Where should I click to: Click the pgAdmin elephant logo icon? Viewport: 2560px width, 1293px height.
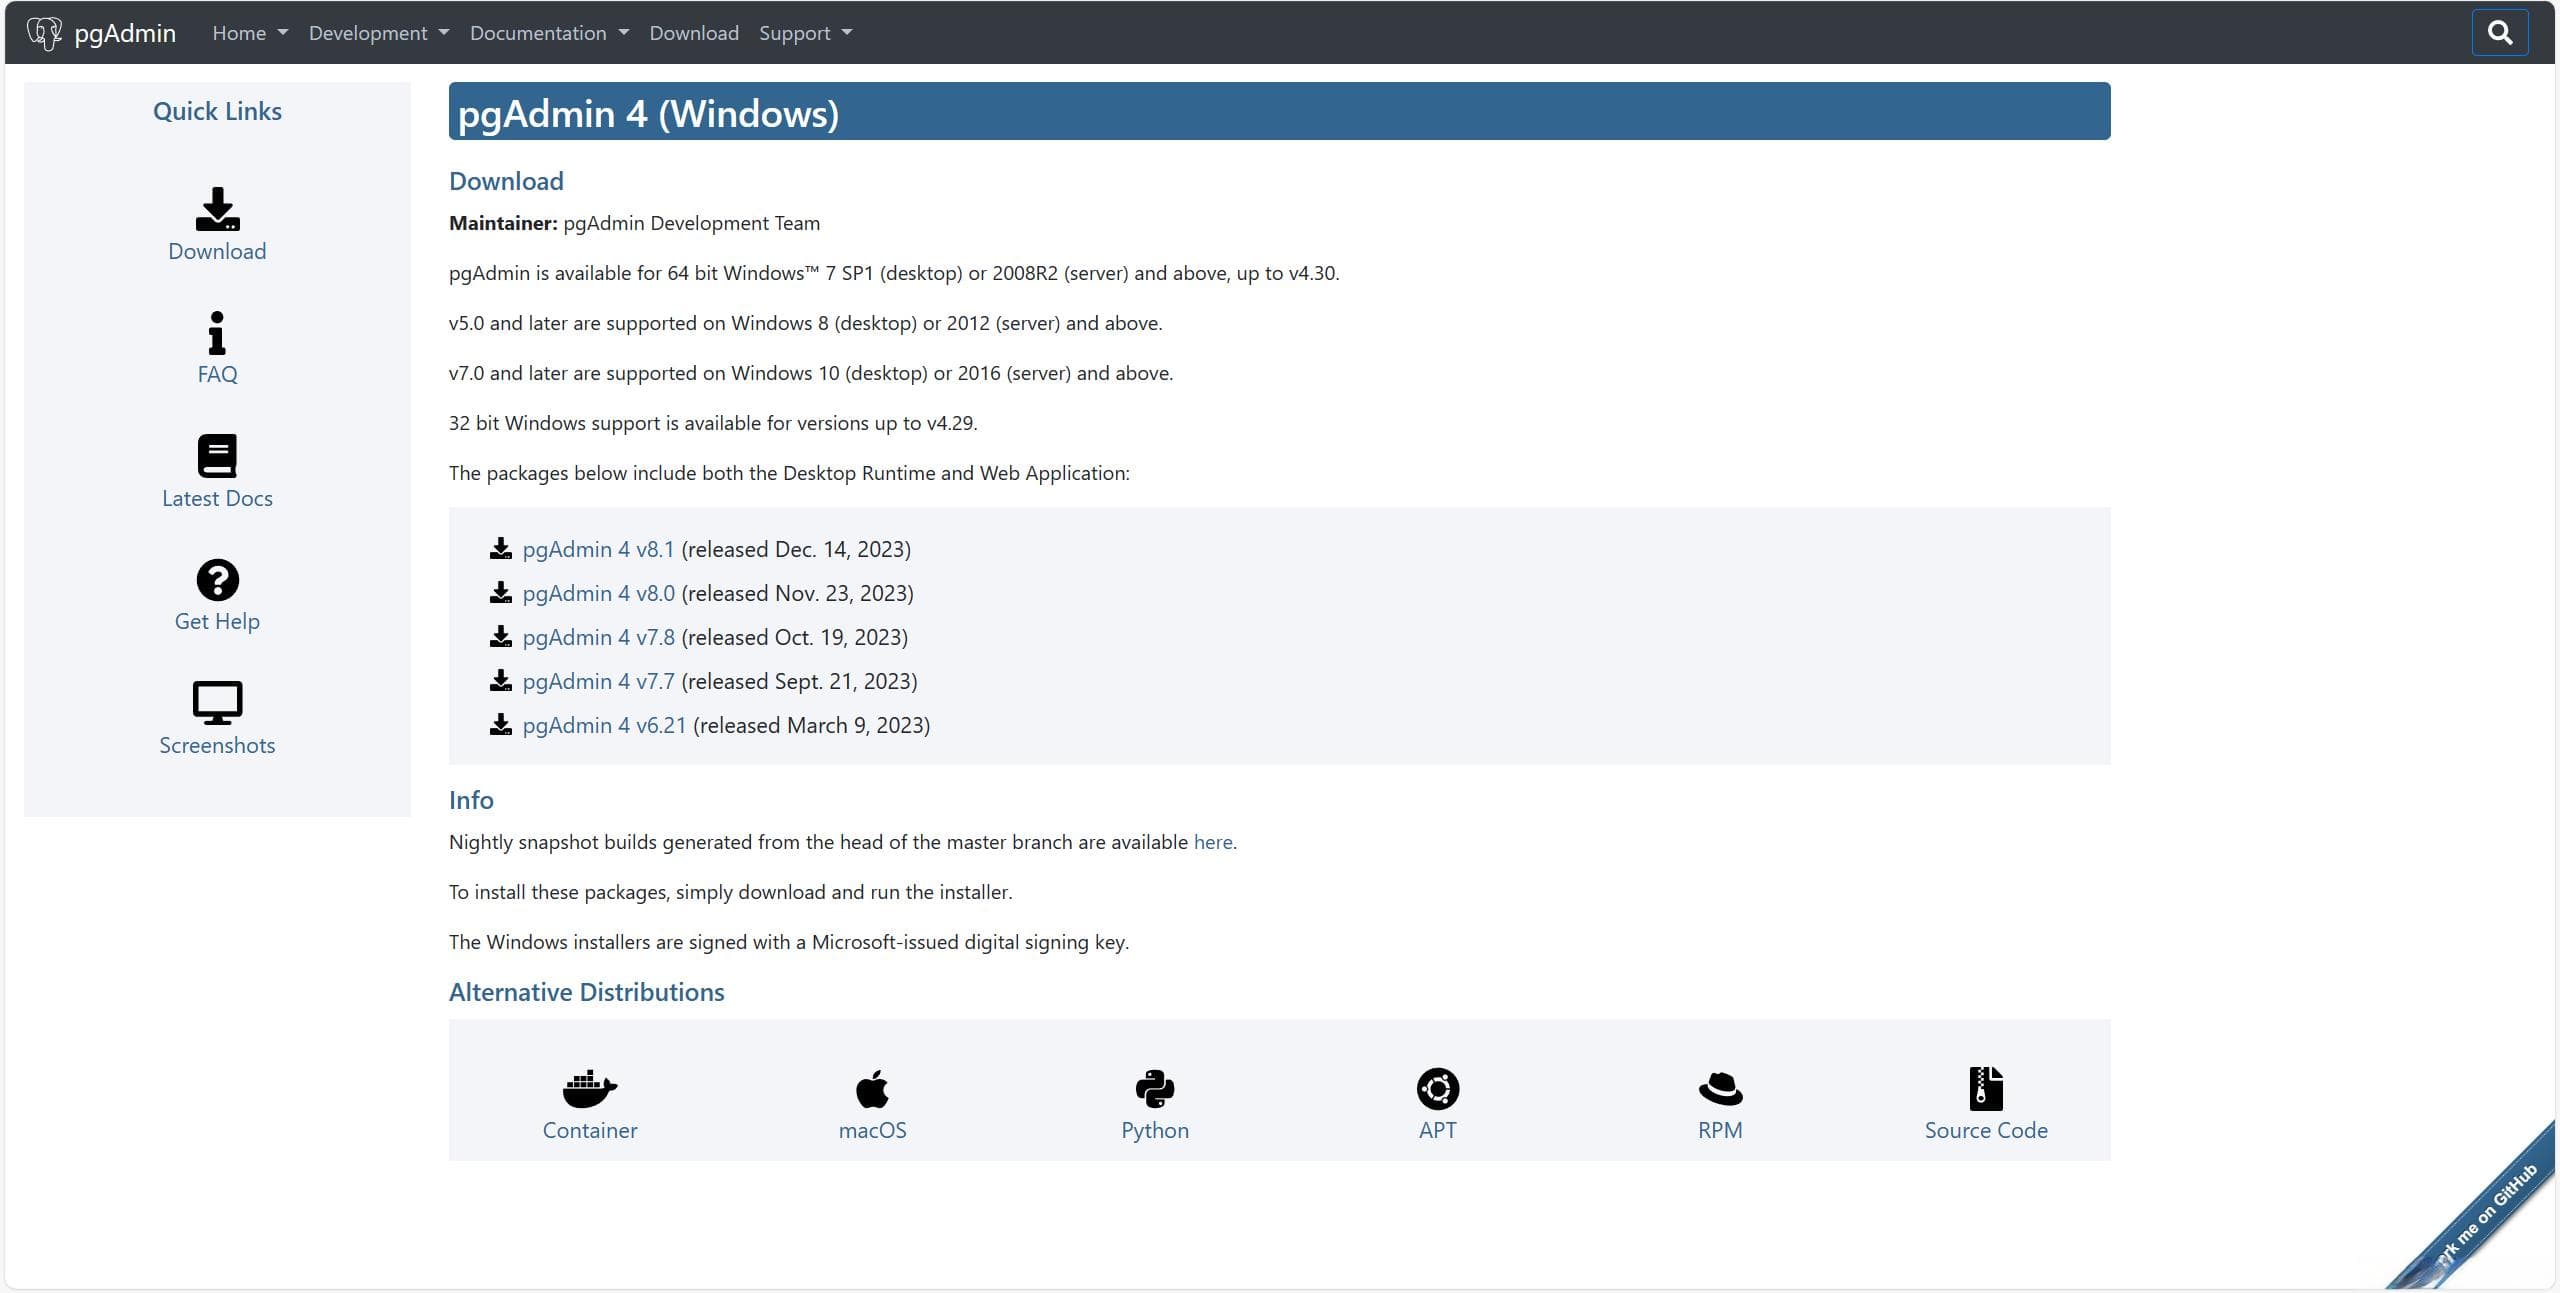tap(44, 33)
